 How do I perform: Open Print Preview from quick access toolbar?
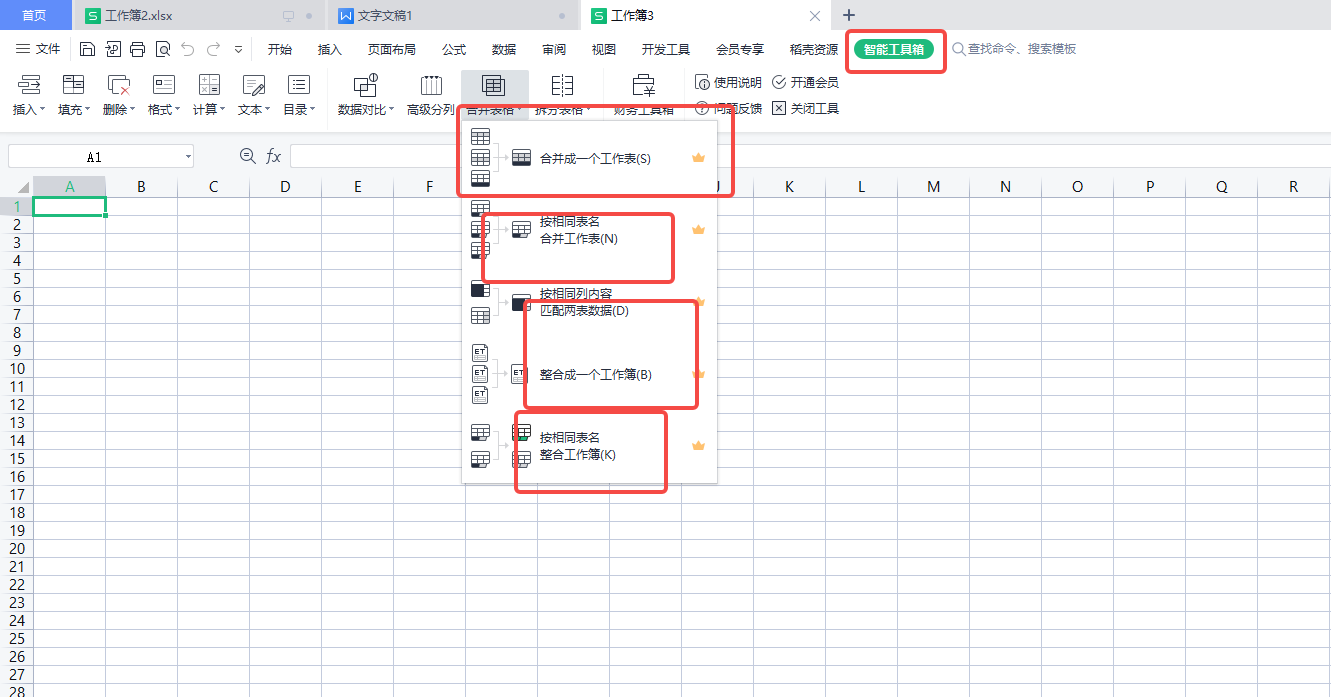[162, 49]
